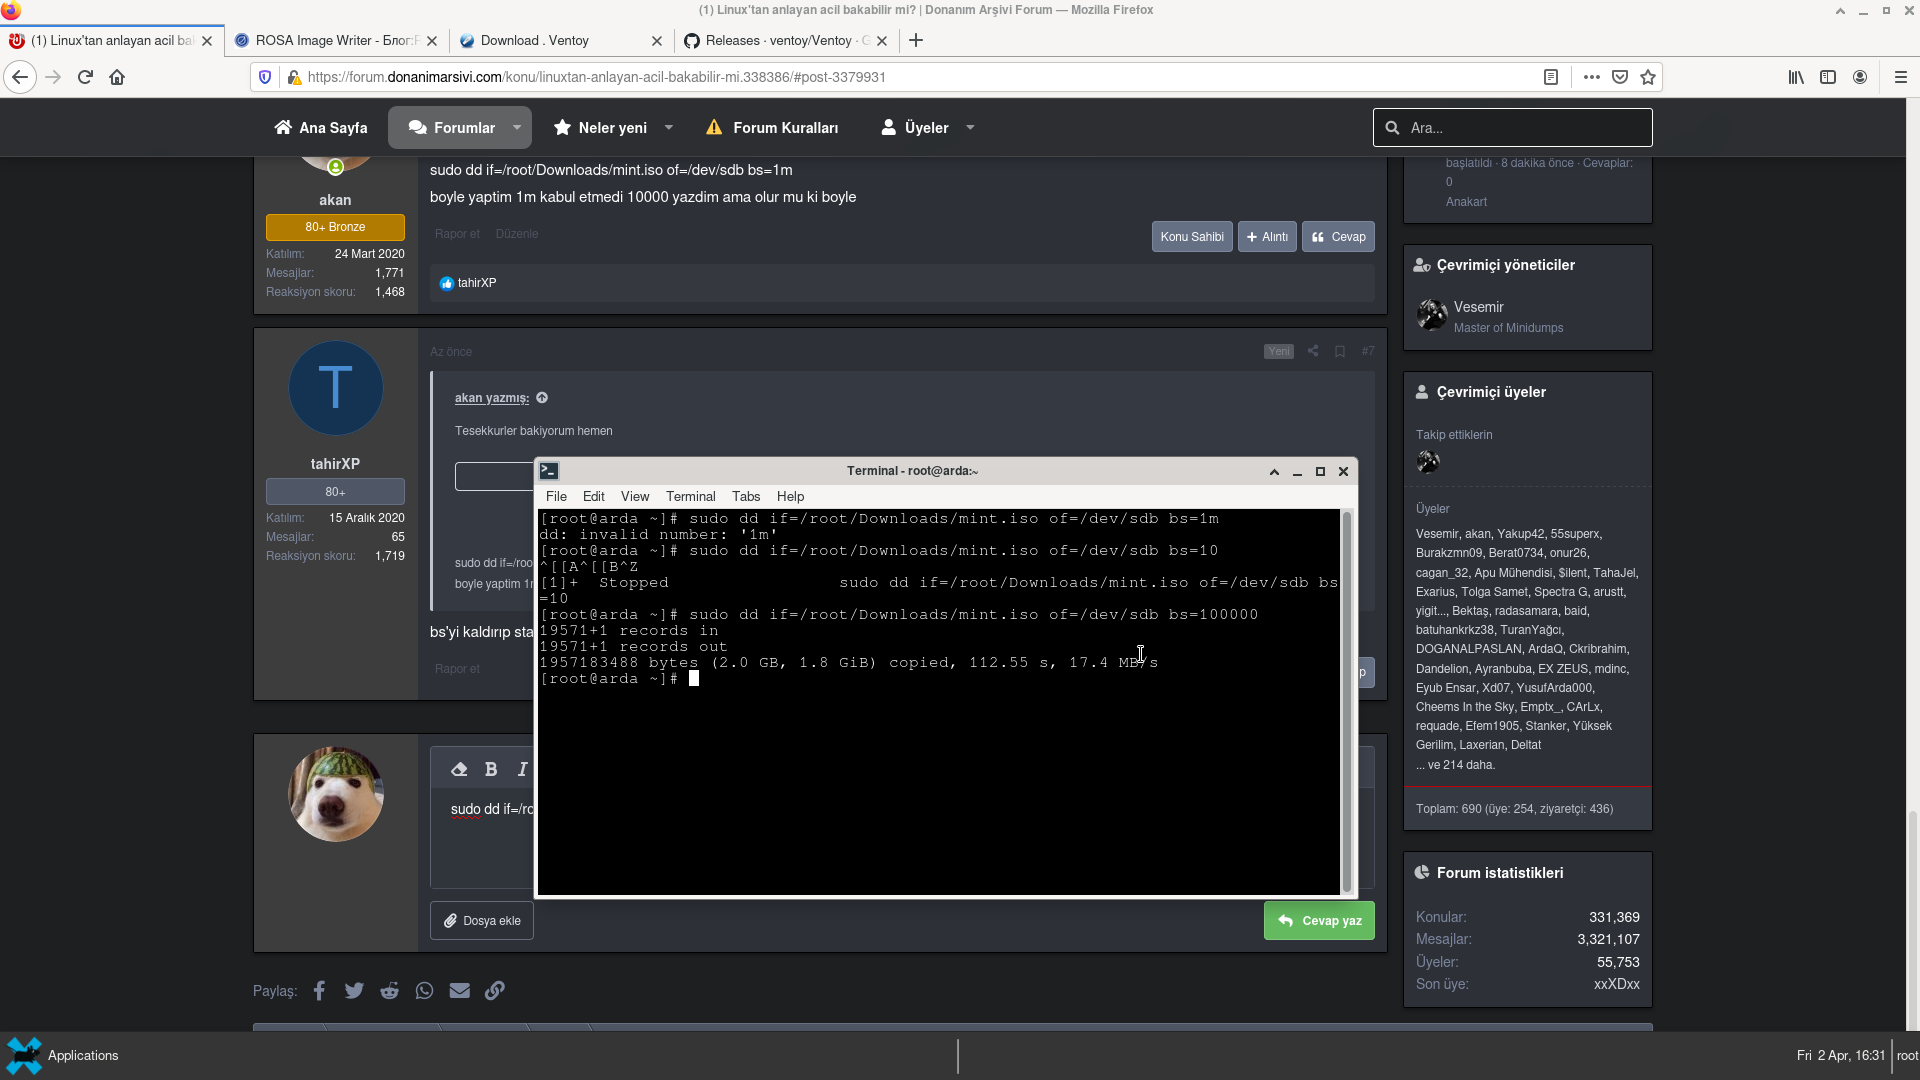This screenshot has width=1920, height=1080.
Task: Share post via WhatsApp icon
Action: [424, 990]
